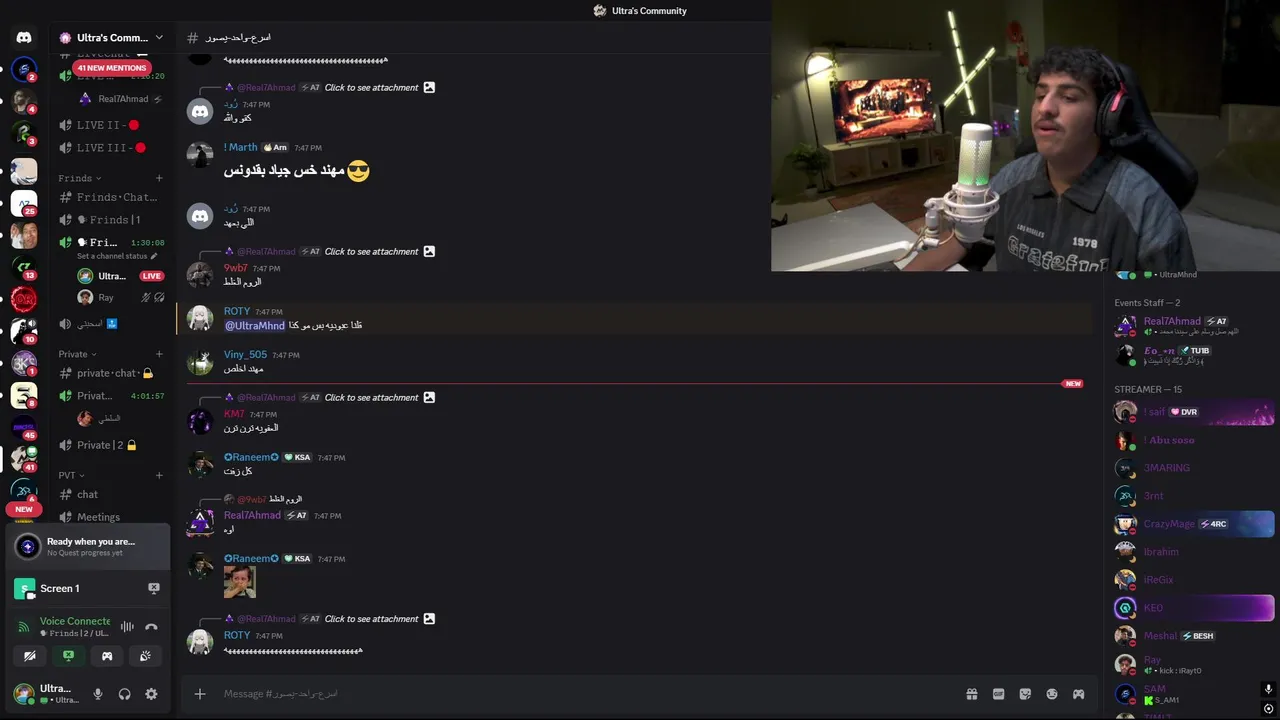
Task: Toggle headphones deafen in user panel
Action: pyautogui.click(x=125, y=694)
